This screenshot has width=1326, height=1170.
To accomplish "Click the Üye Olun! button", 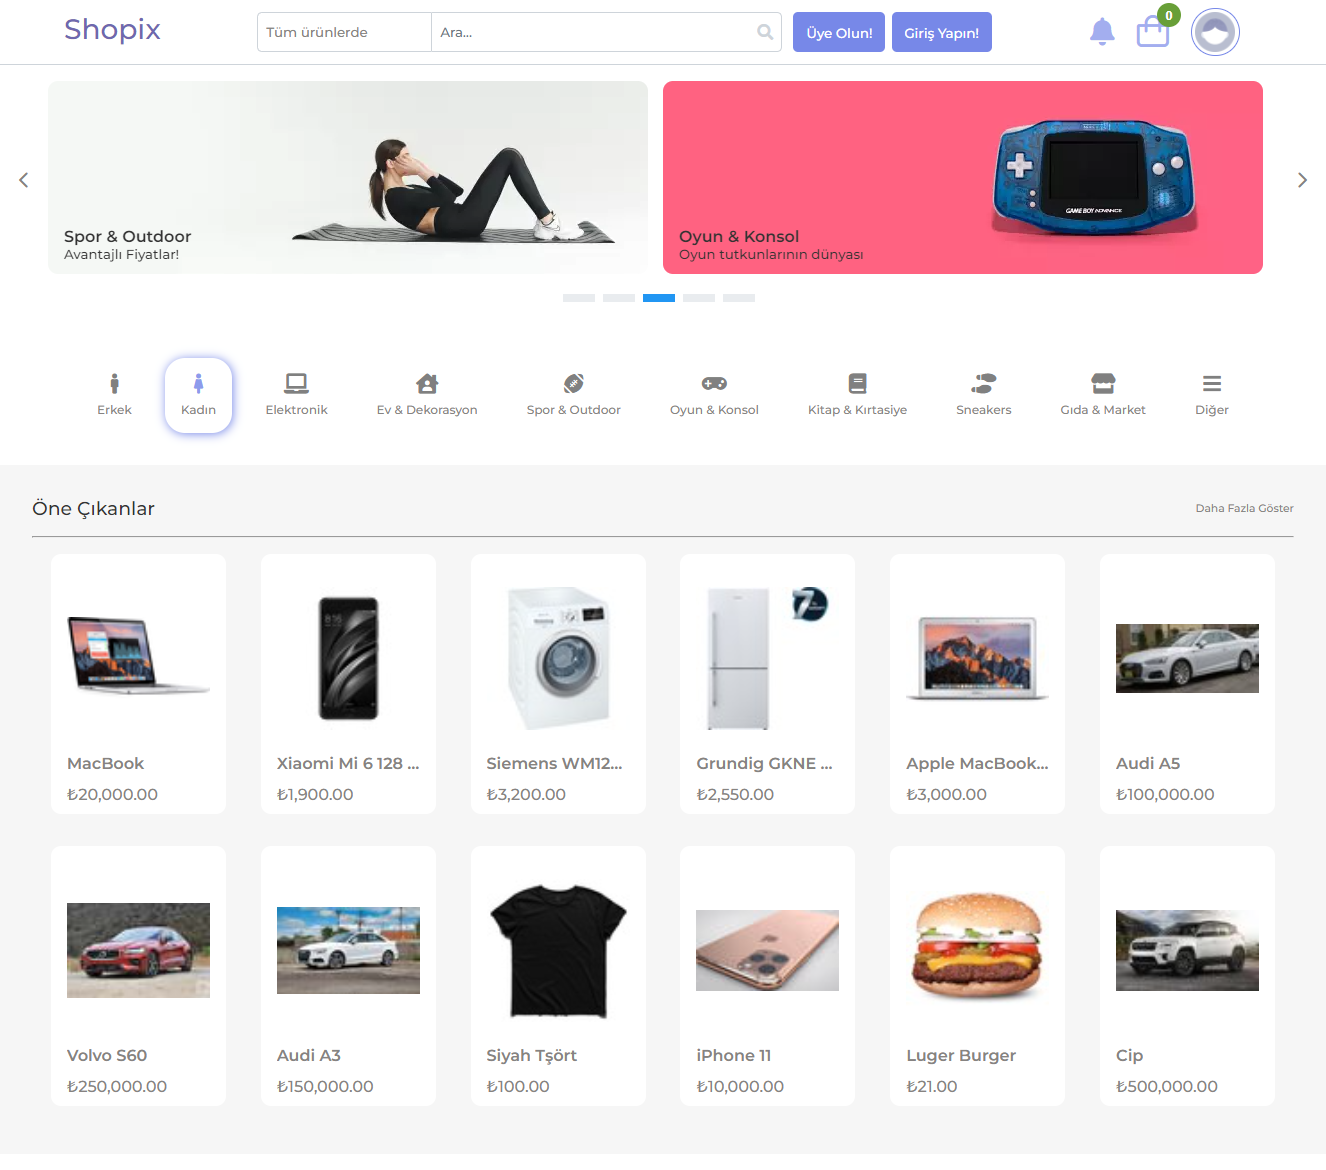I will tap(838, 32).
